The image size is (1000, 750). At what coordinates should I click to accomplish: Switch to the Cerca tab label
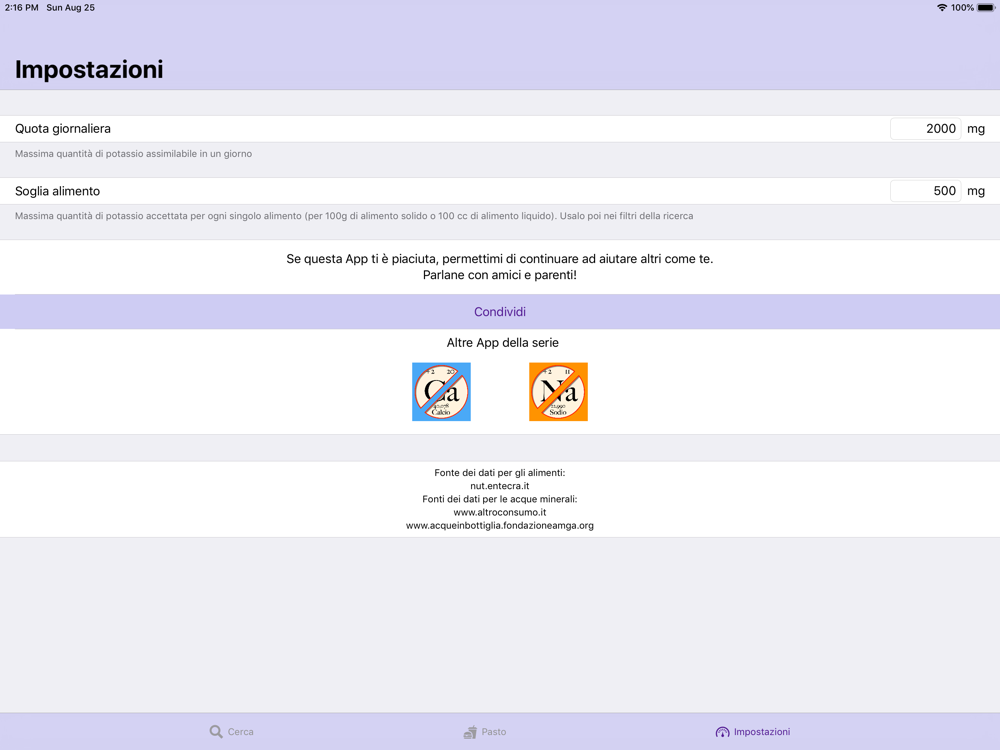click(x=240, y=732)
